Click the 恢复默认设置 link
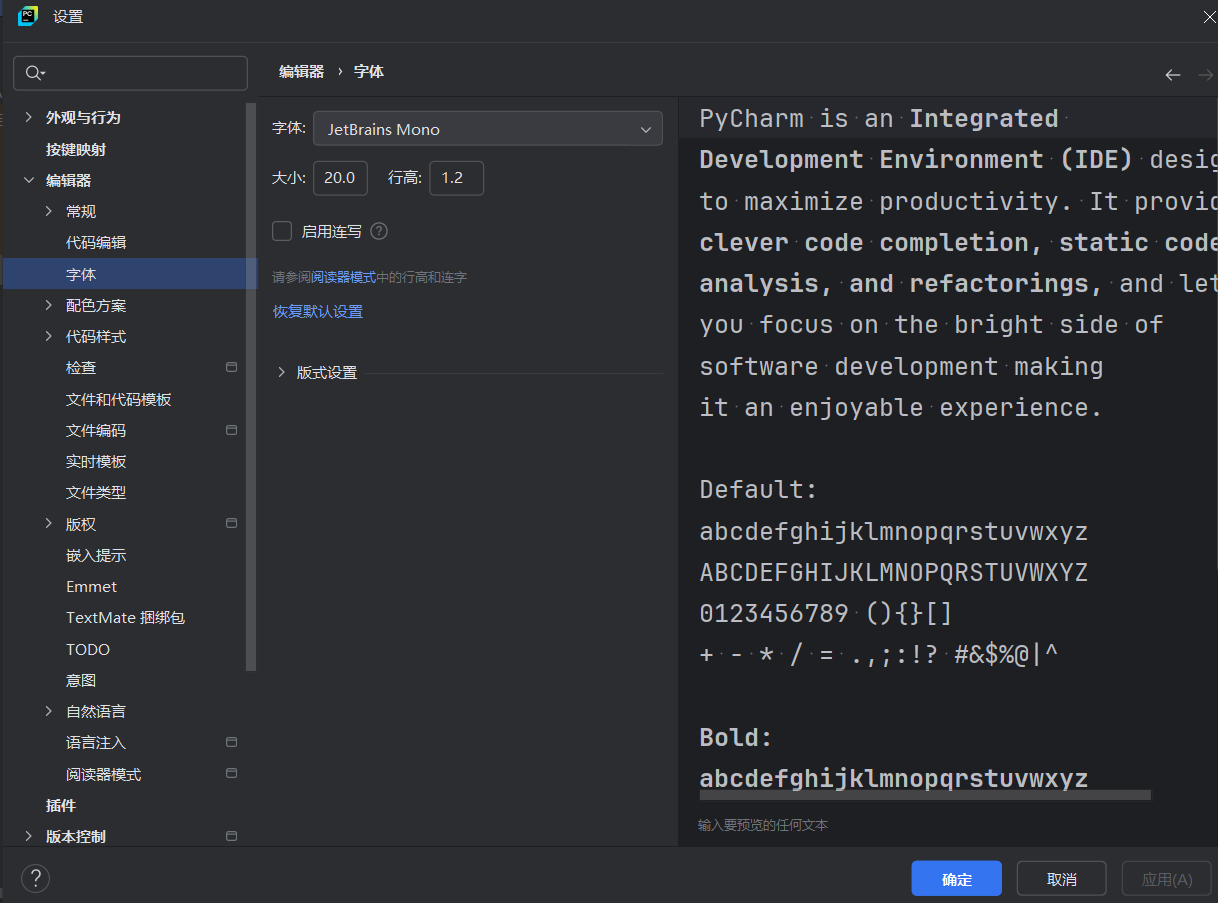The width and height of the screenshot is (1218, 903). pos(318,312)
